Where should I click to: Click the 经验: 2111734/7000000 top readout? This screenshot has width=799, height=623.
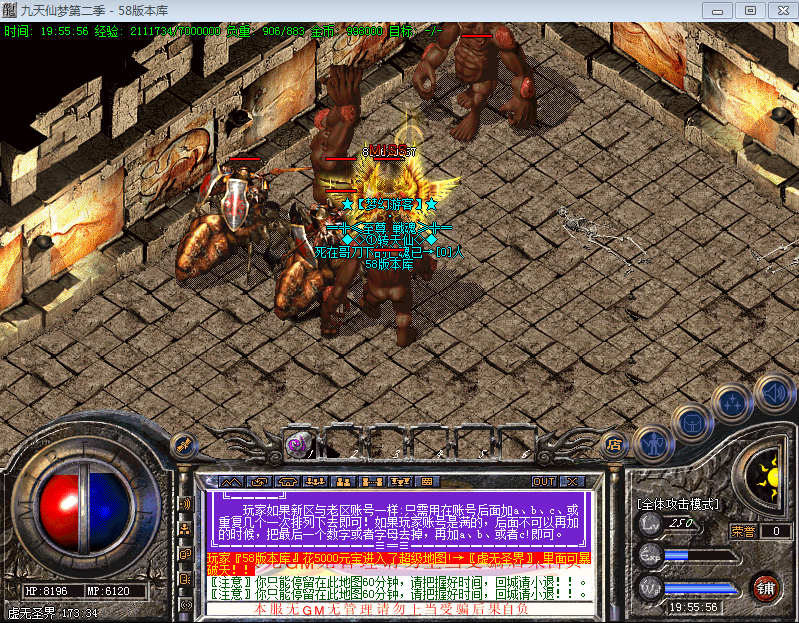(157, 31)
